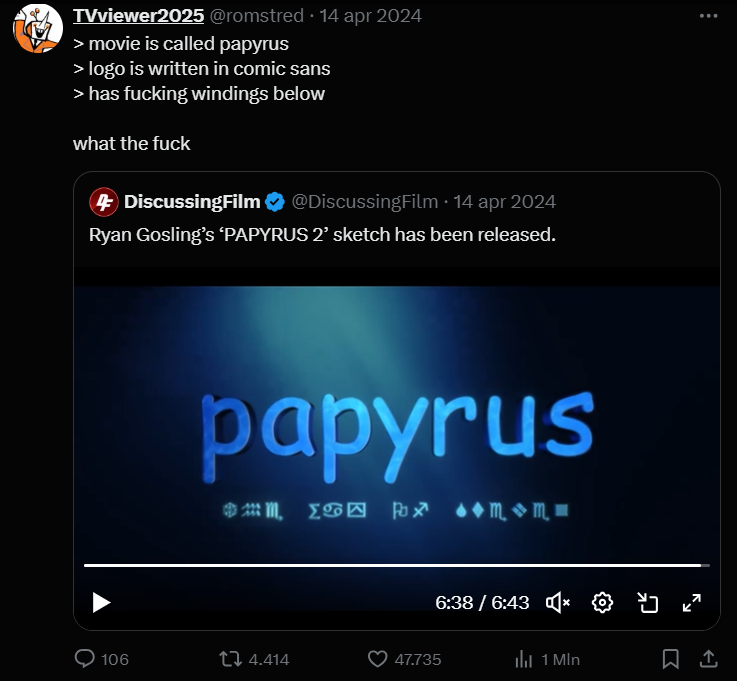Open video settings gear

(x=602, y=603)
